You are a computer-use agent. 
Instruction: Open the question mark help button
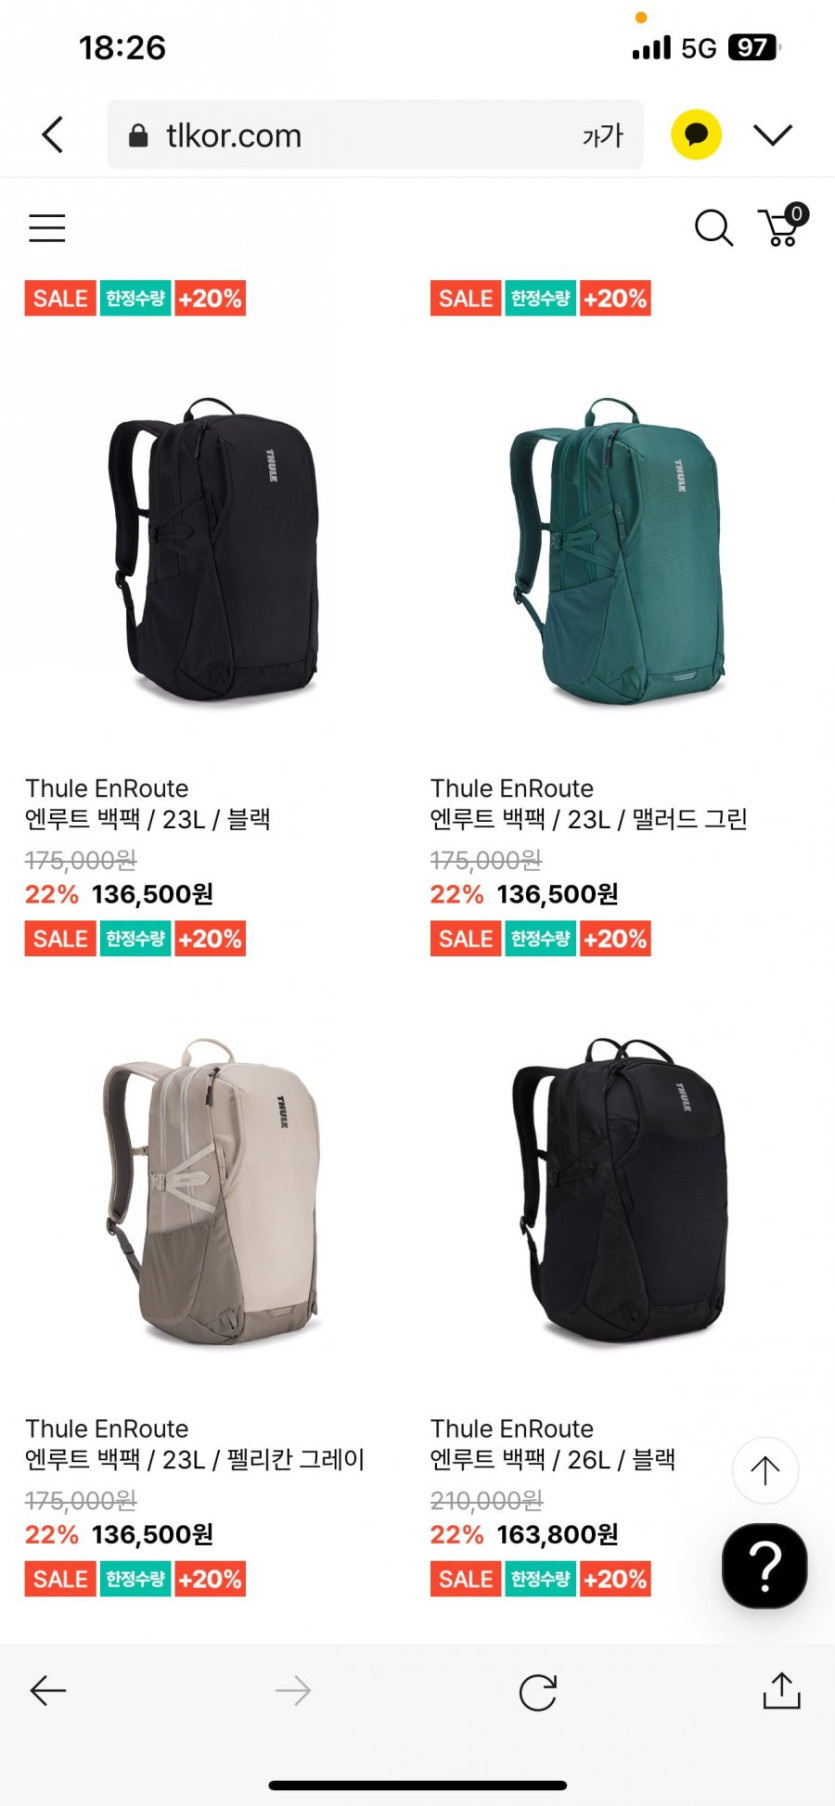(x=765, y=1566)
